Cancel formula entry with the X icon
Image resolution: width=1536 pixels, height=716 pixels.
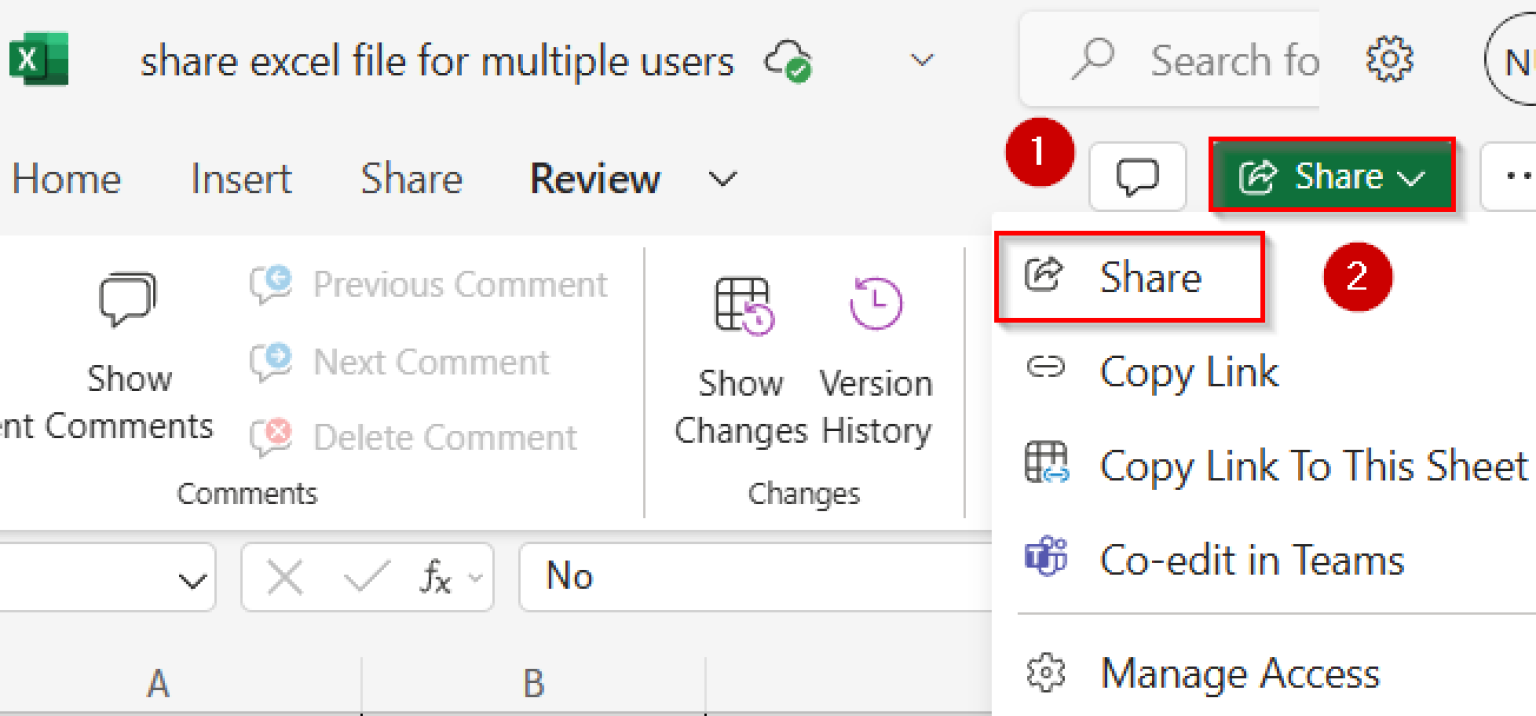(x=287, y=577)
